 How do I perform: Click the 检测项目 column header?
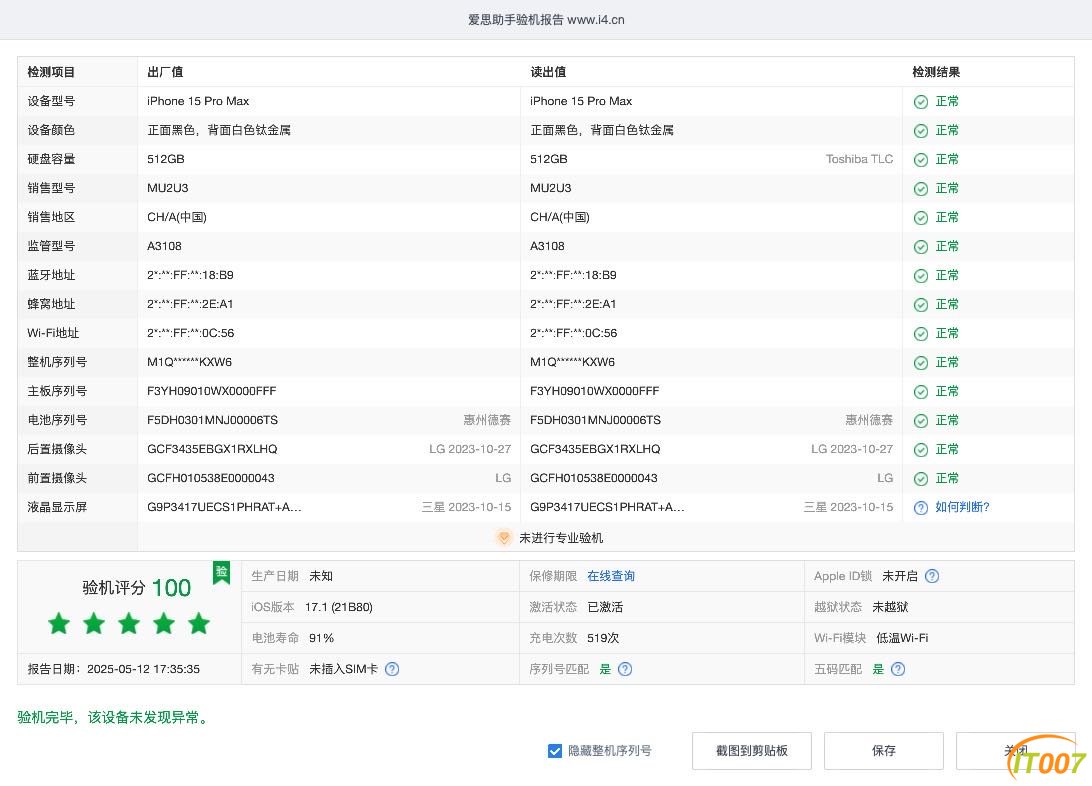tap(51, 72)
